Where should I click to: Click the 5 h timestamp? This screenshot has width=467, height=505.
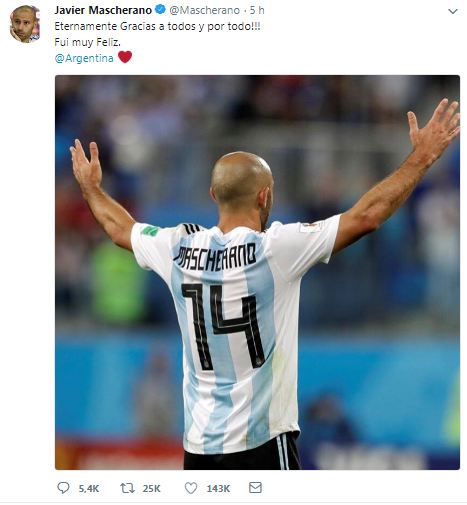click(x=257, y=10)
